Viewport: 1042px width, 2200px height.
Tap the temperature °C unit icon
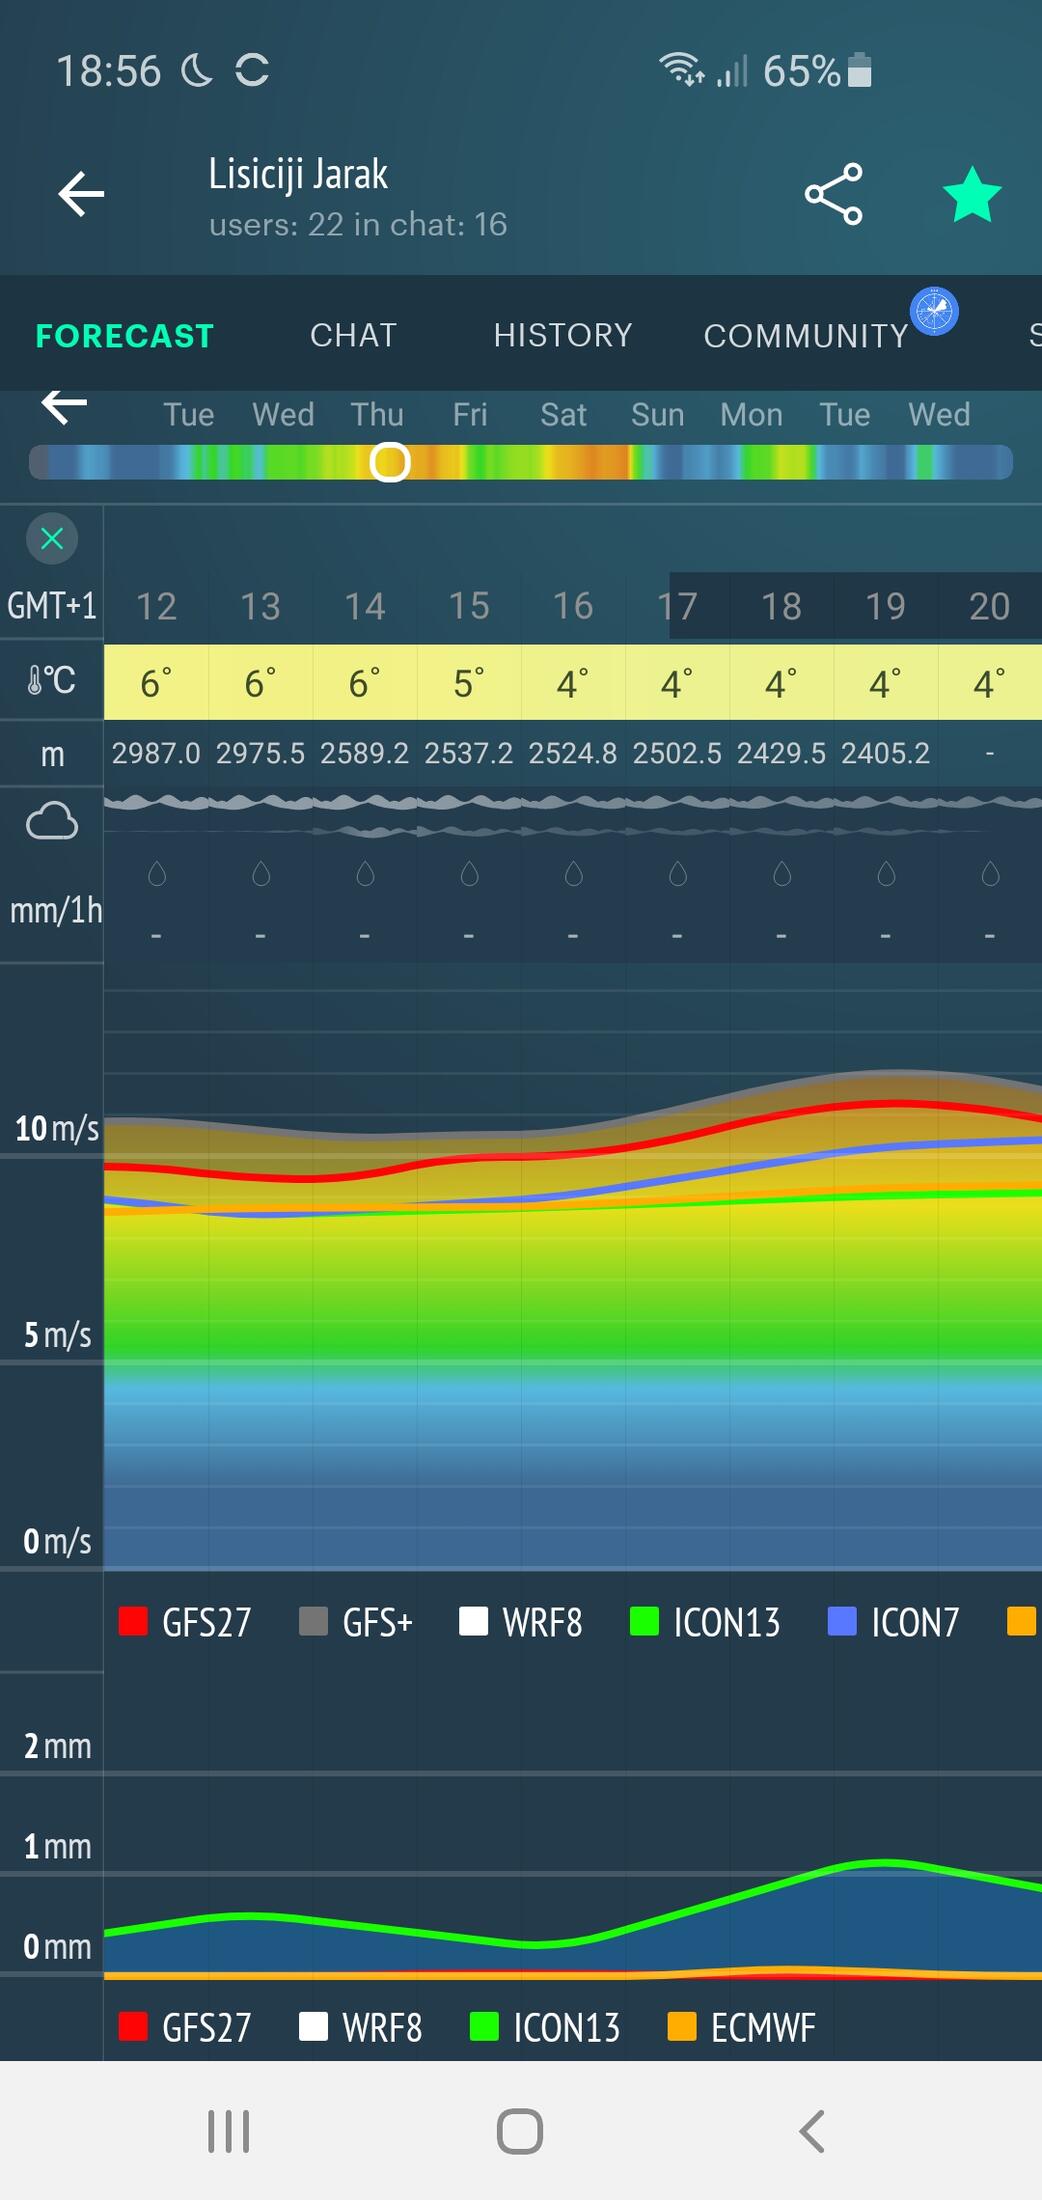[52, 681]
